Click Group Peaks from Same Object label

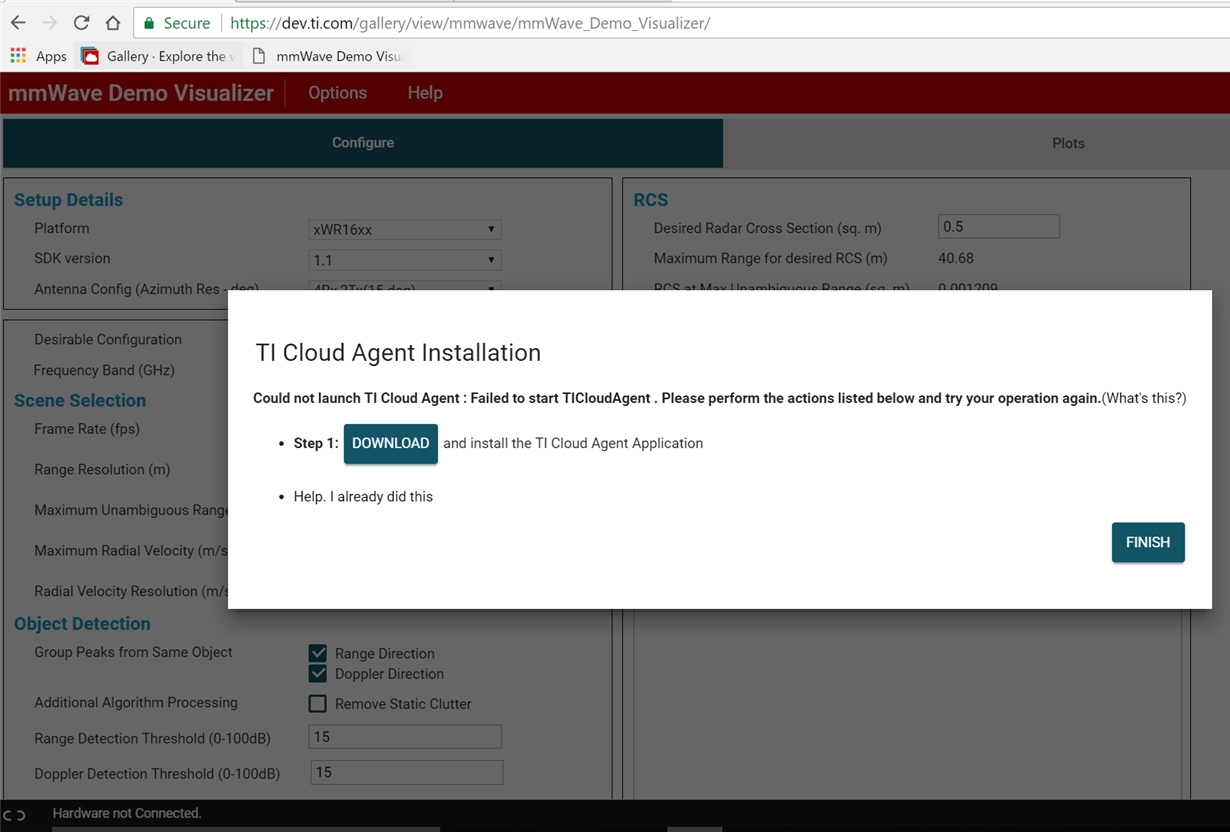pyautogui.click(x=133, y=652)
